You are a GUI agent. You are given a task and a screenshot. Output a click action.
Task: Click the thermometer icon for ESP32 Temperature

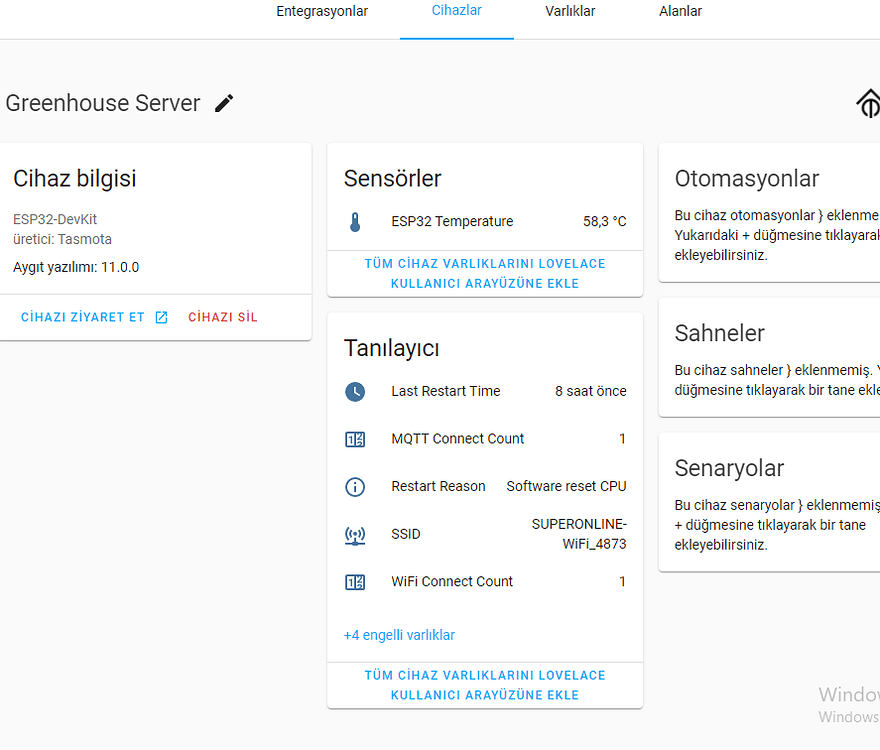355,222
